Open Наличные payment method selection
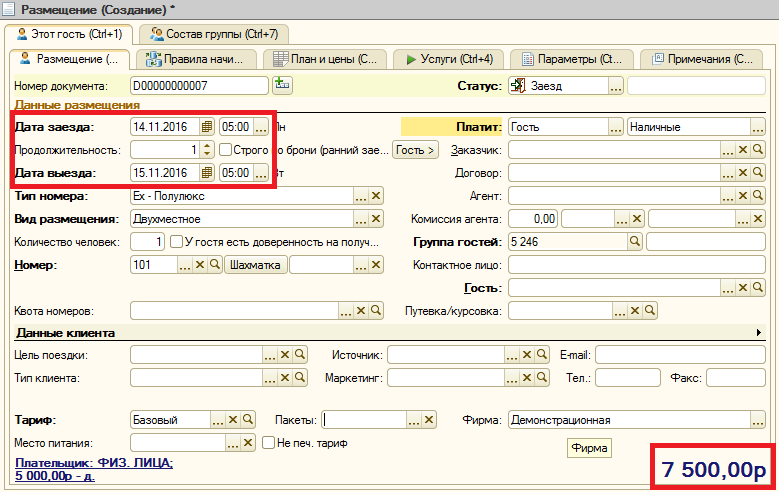Image resolution: width=779 pixels, height=492 pixels. point(758,127)
